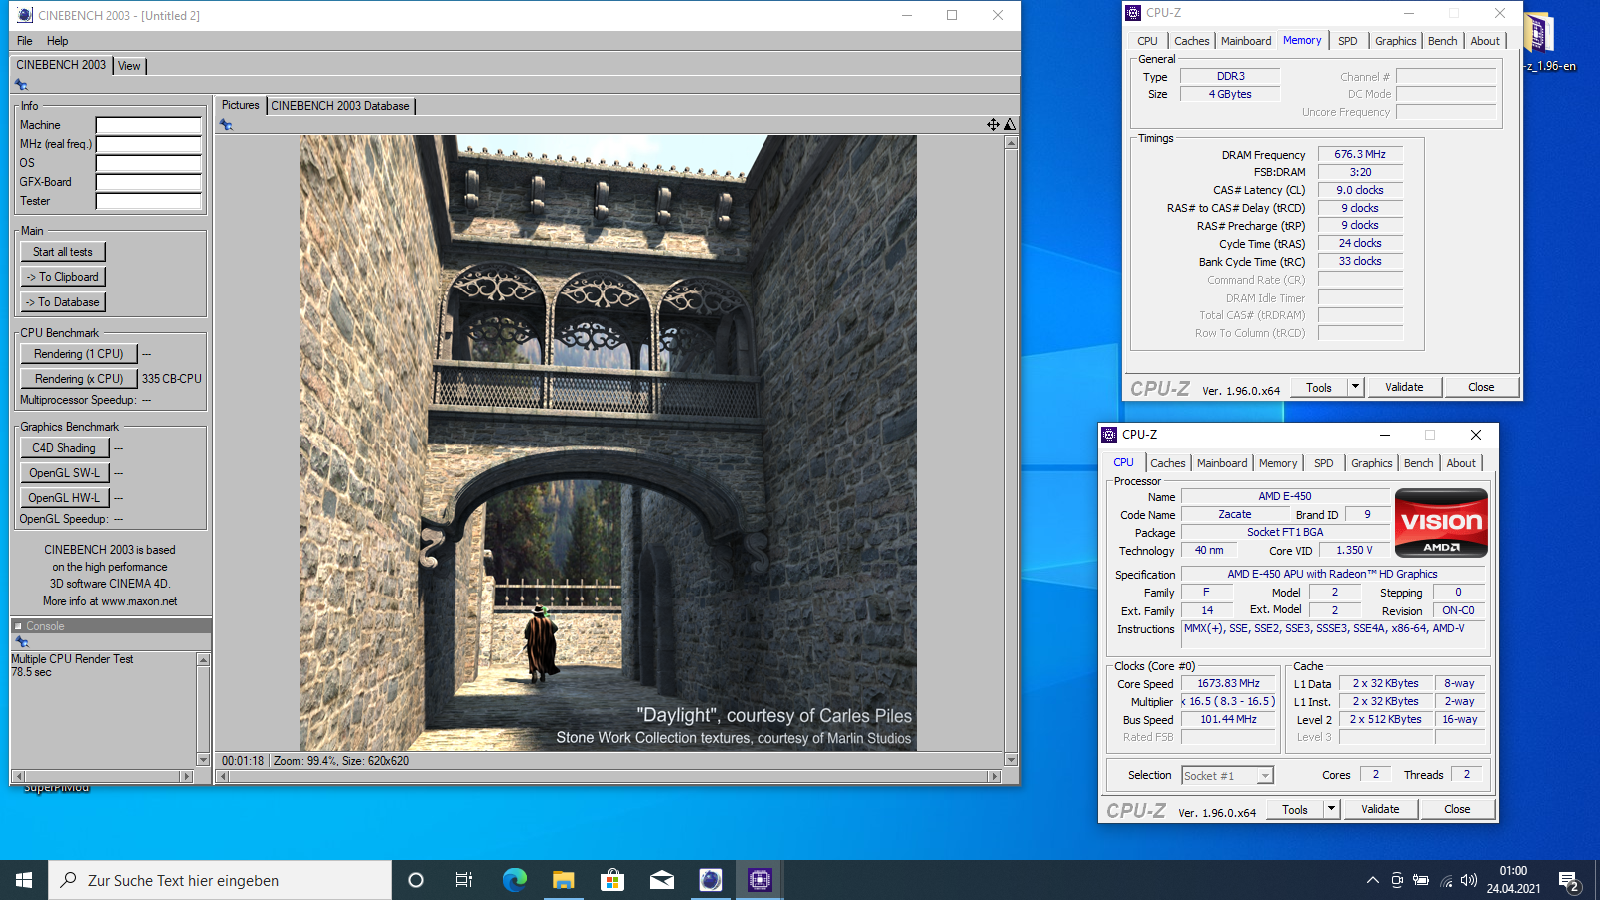Image resolution: width=1600 pixels, height=900 pixels.
Task: Switch to CPU-Z taskbar icon
Action: coord(759,880)
